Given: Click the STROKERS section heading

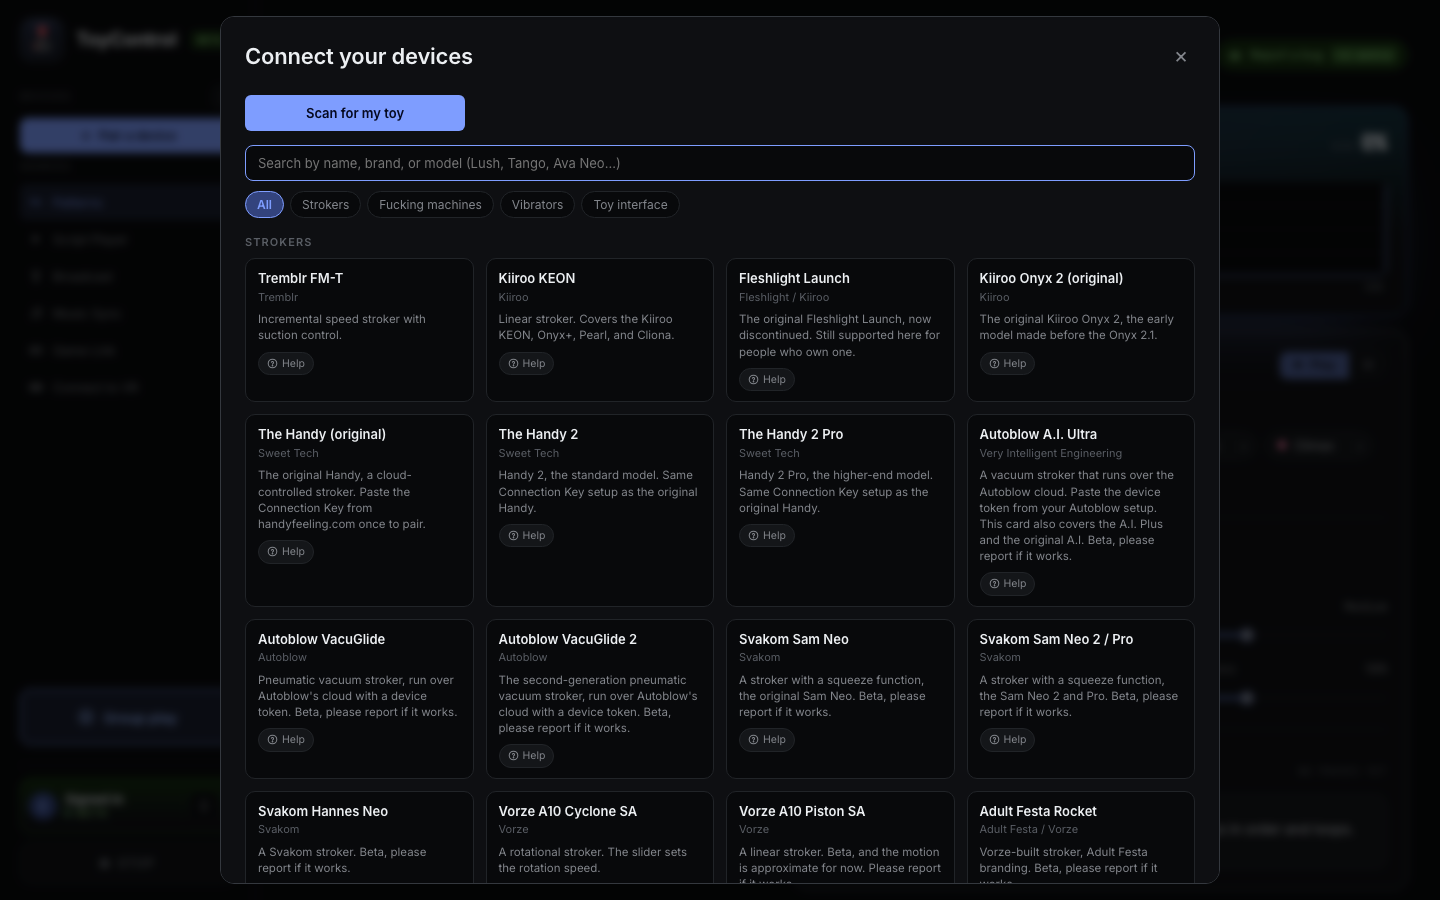Looking at the screenshot, I should point(279,243).
